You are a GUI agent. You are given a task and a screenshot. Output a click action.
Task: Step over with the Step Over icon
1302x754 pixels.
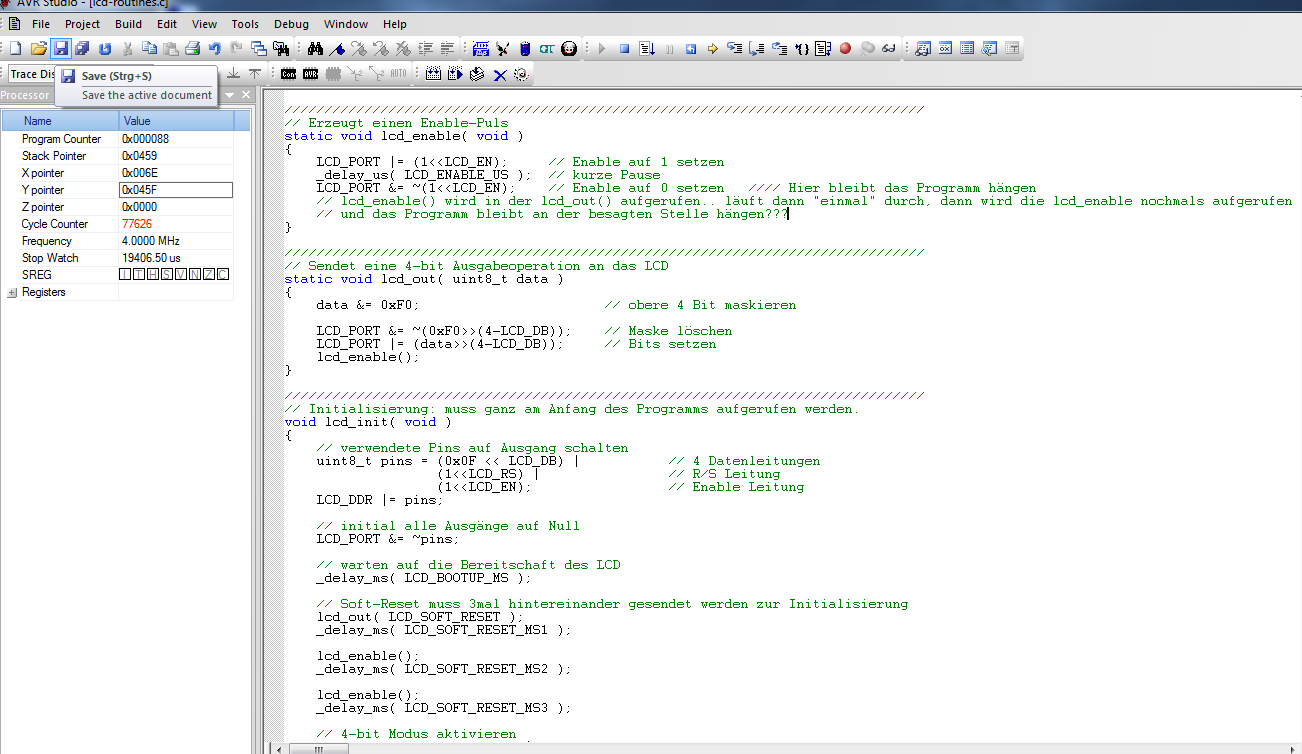tap(757, 48)
